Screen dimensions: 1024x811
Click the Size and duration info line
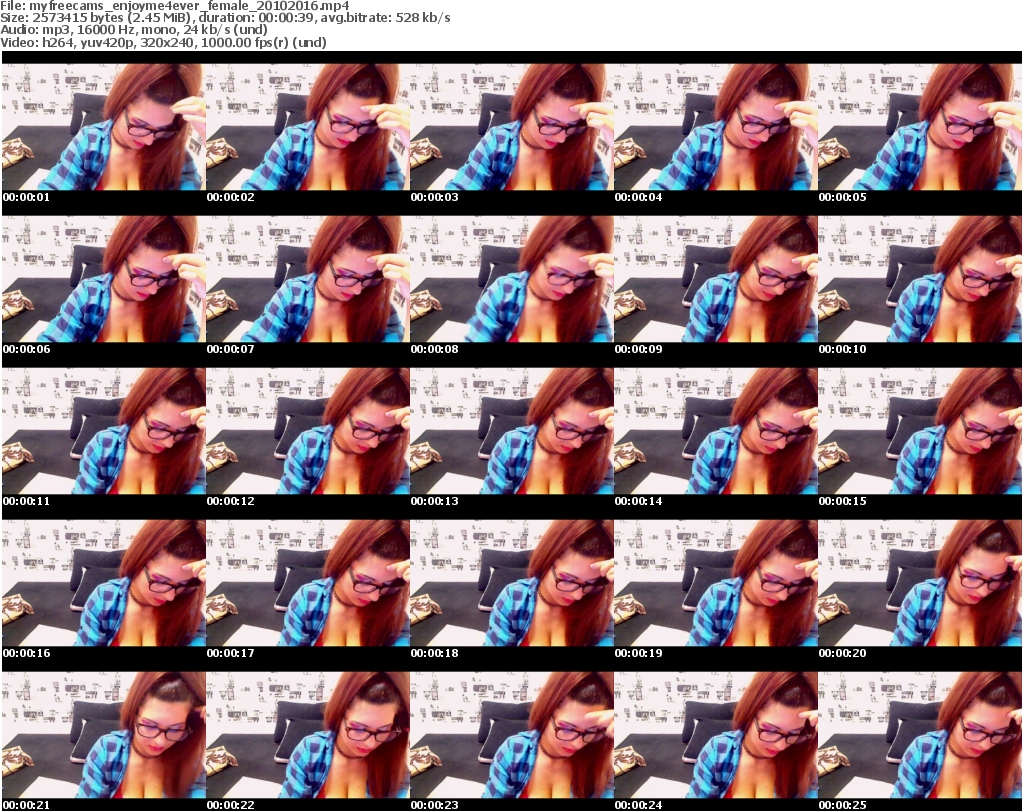tap(225, 18)
